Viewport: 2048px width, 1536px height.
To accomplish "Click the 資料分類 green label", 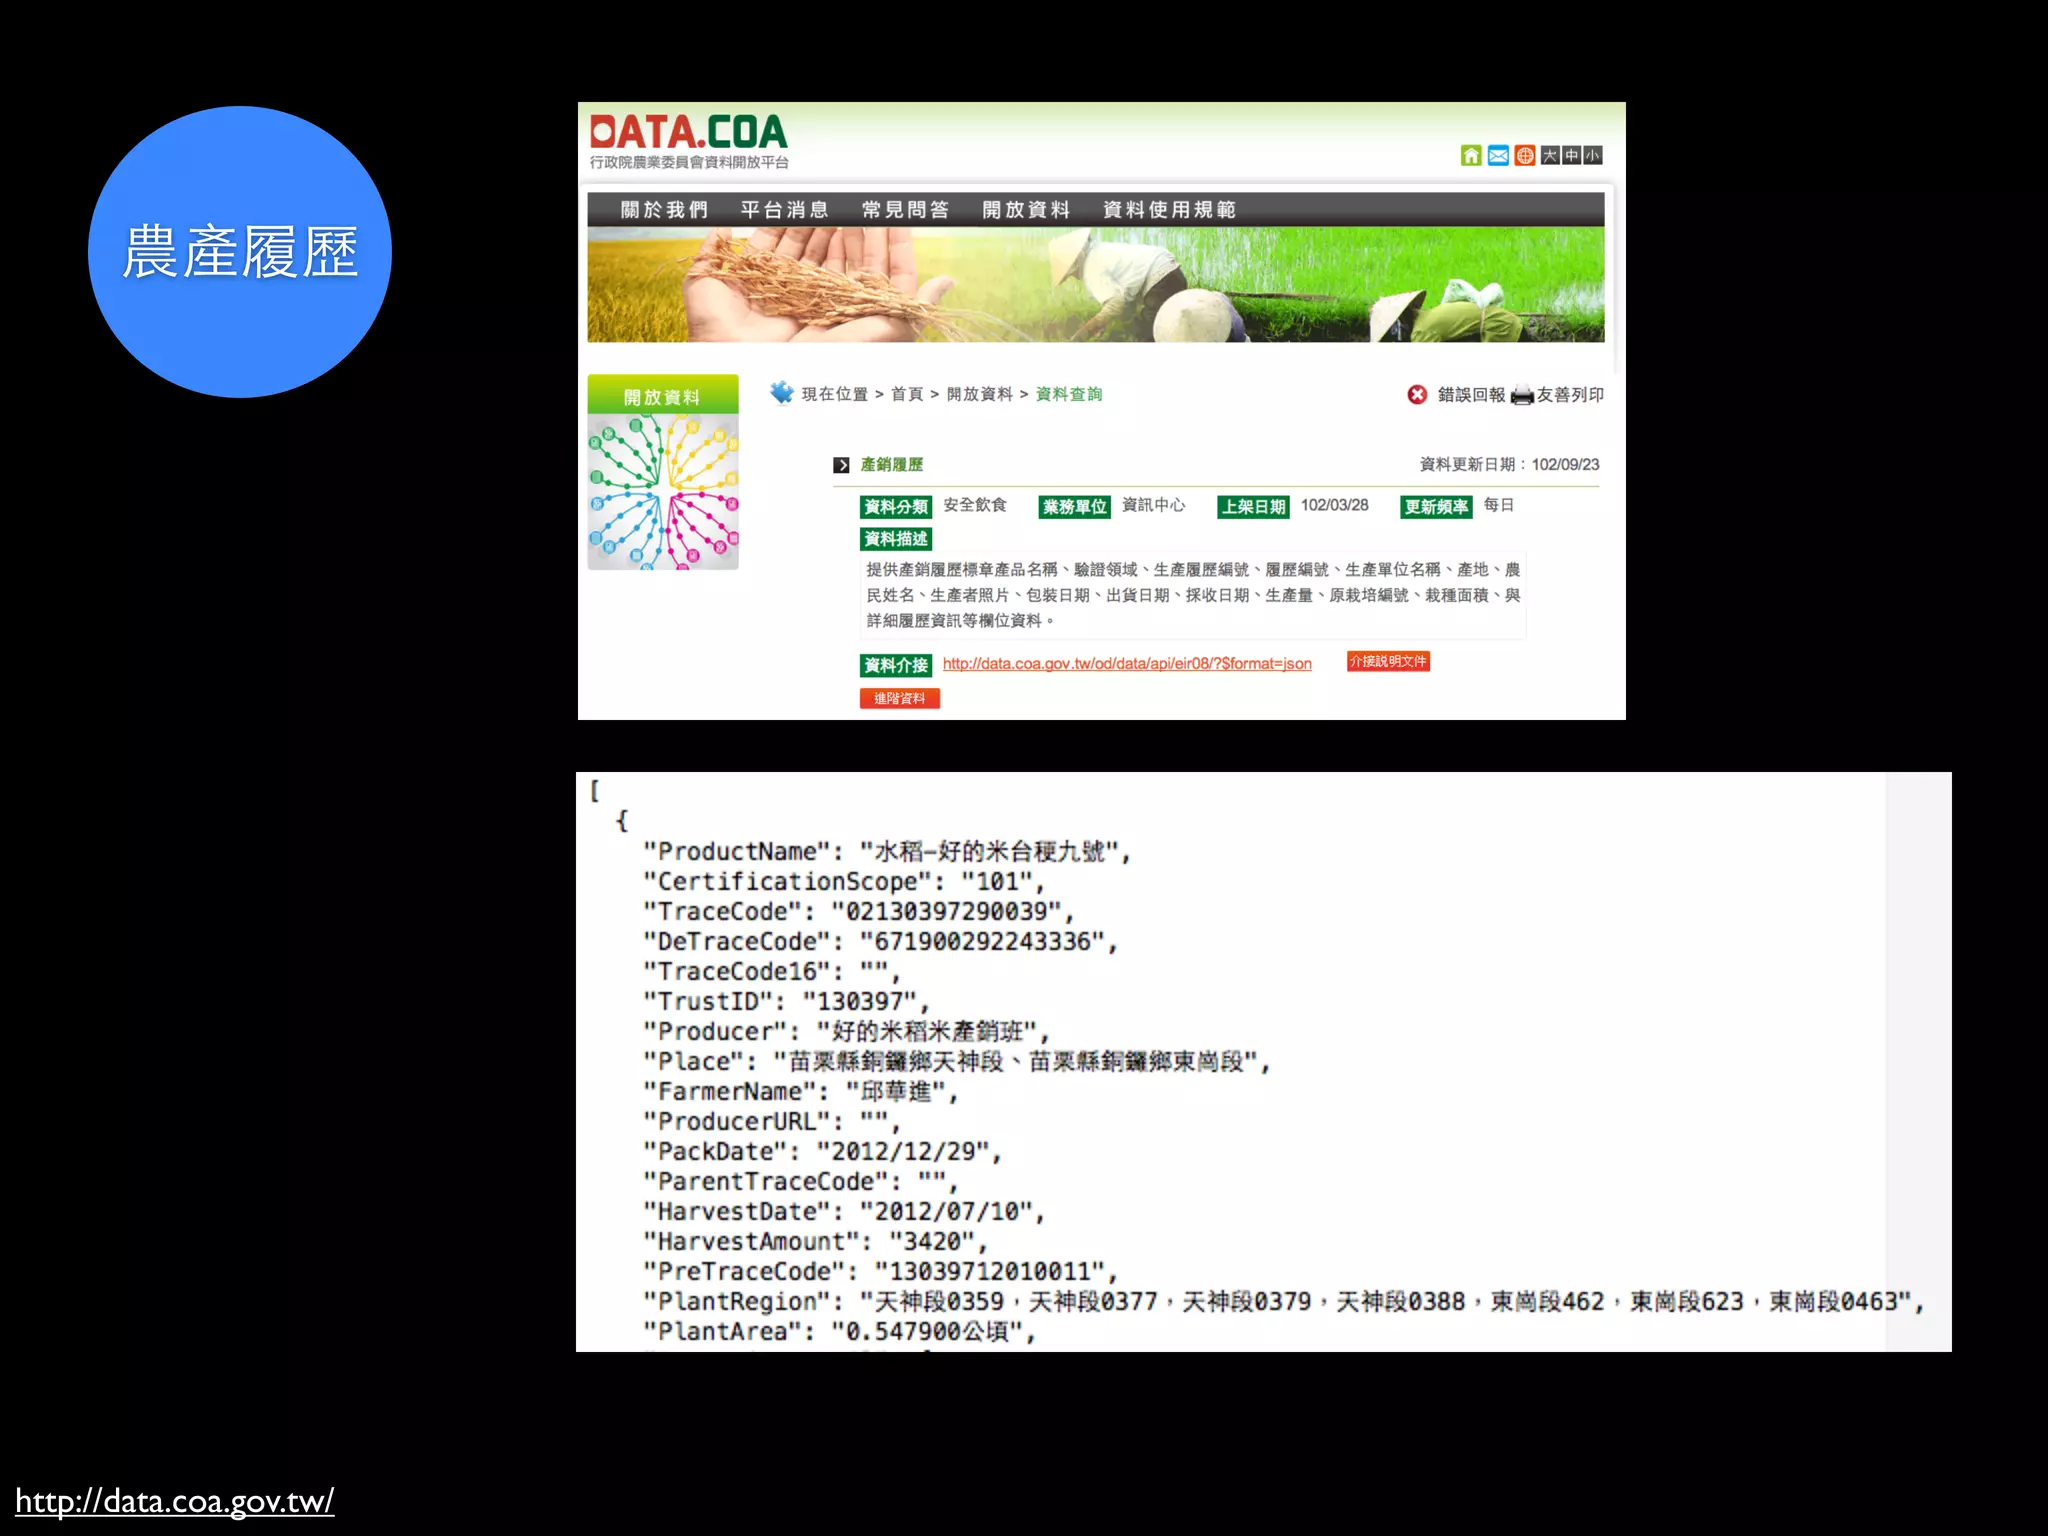I will (x=896, y=507).
